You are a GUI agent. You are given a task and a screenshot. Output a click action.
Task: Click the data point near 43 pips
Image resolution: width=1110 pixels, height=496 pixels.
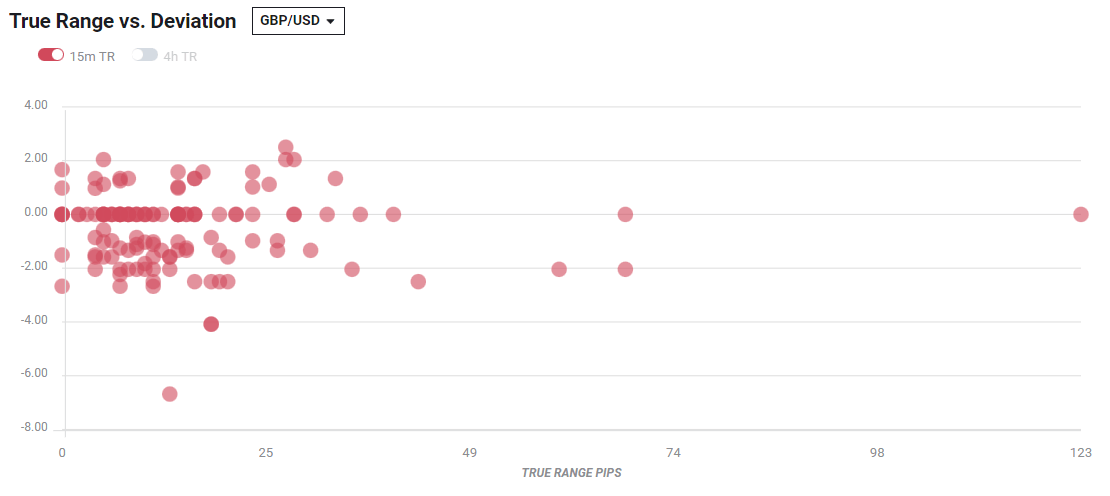click(x=418, y=281)
